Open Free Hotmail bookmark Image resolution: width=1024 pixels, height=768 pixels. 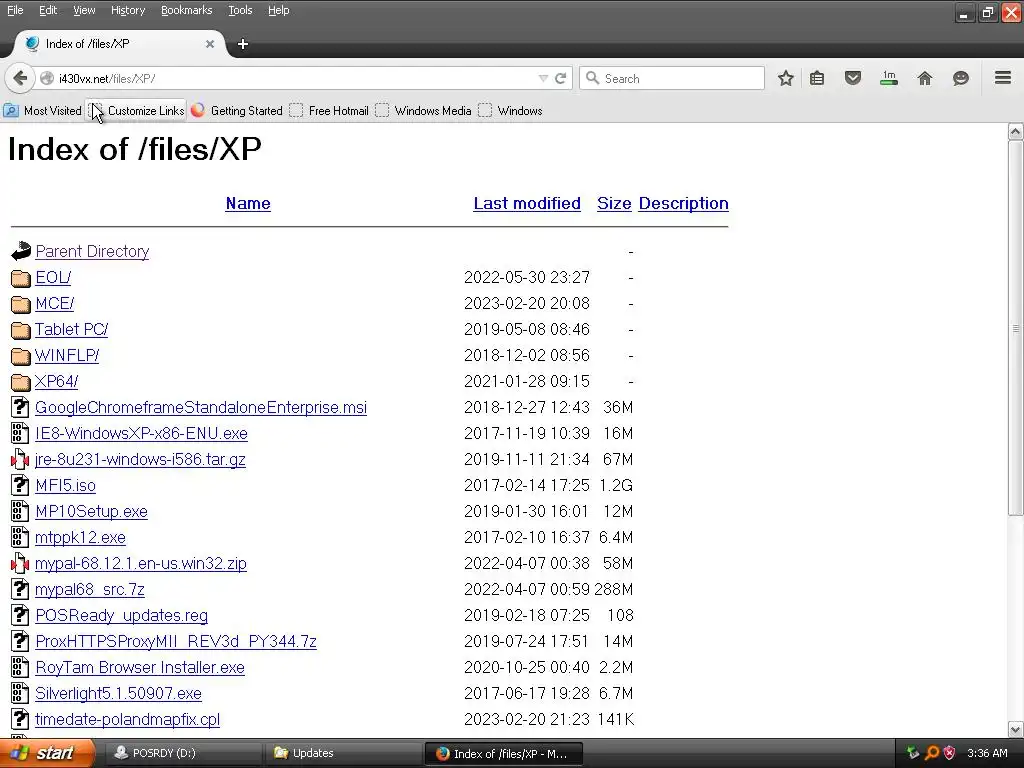coord(330,110)
